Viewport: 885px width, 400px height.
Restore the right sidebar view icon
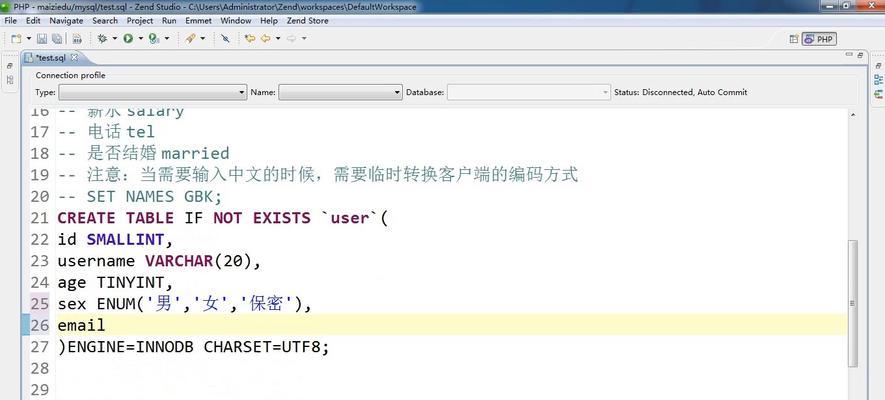coord(878,66)
